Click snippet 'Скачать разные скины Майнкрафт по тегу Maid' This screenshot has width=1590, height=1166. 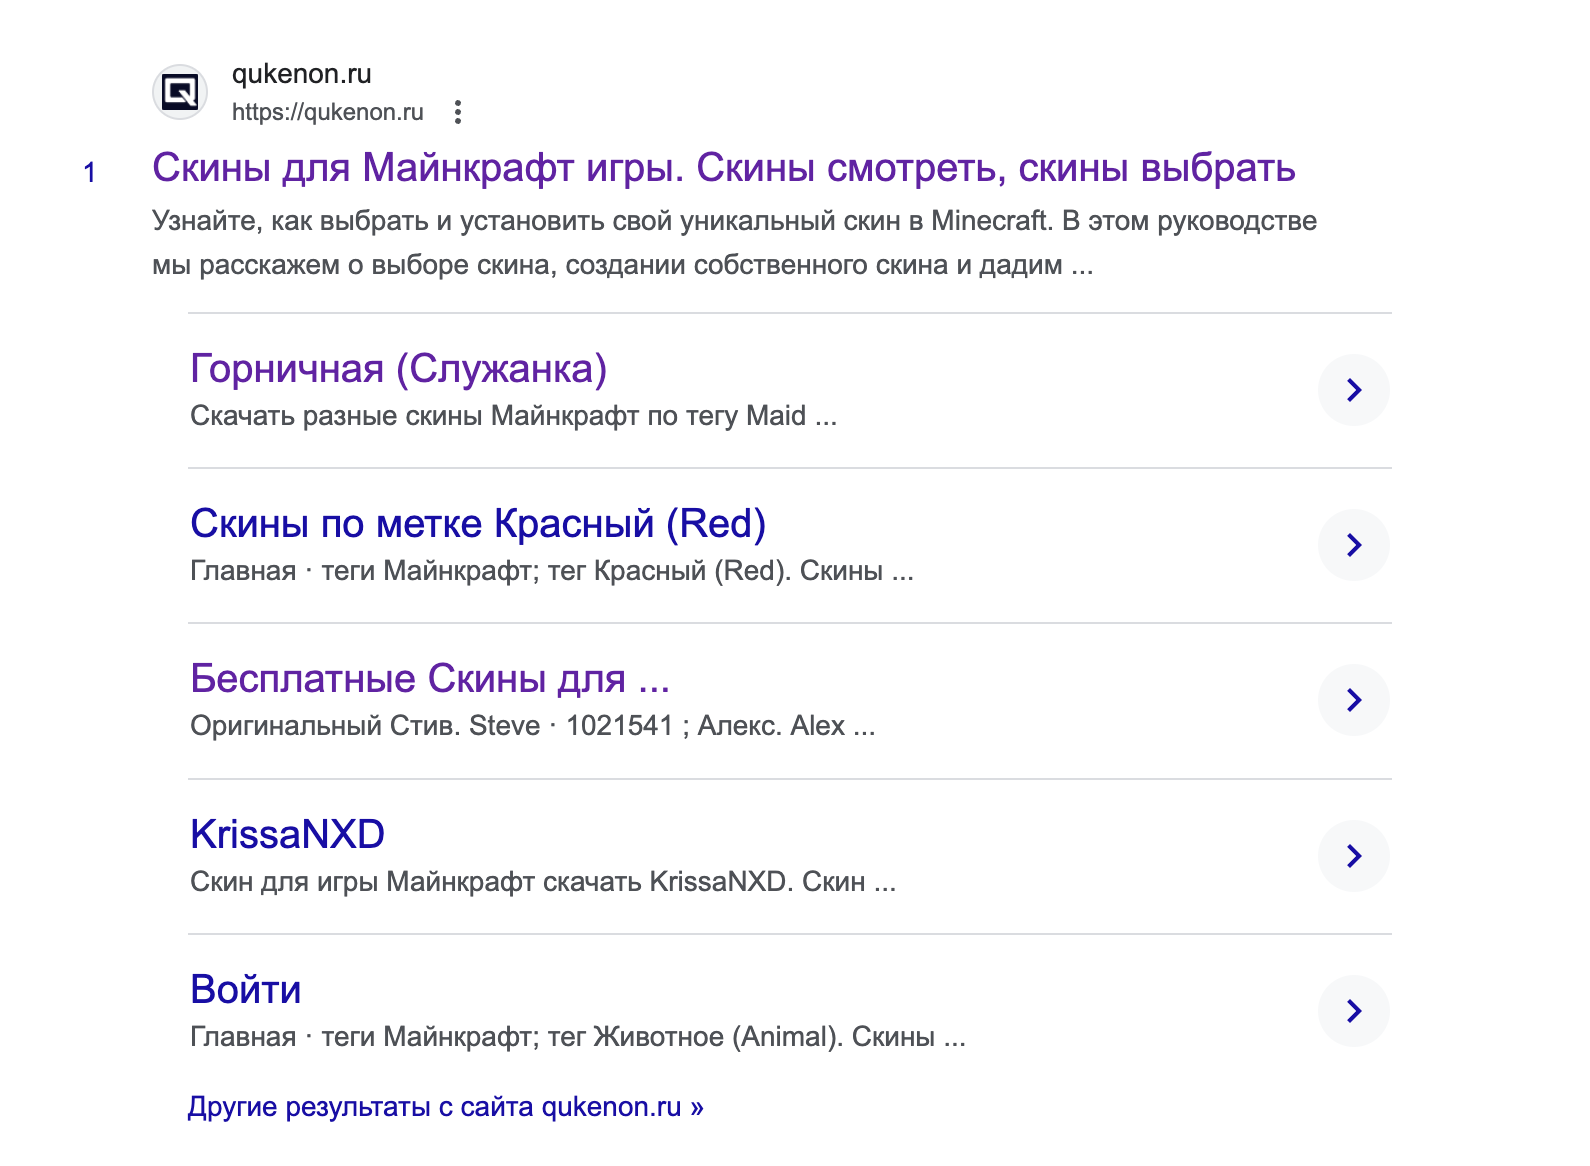tap(513, 416)
